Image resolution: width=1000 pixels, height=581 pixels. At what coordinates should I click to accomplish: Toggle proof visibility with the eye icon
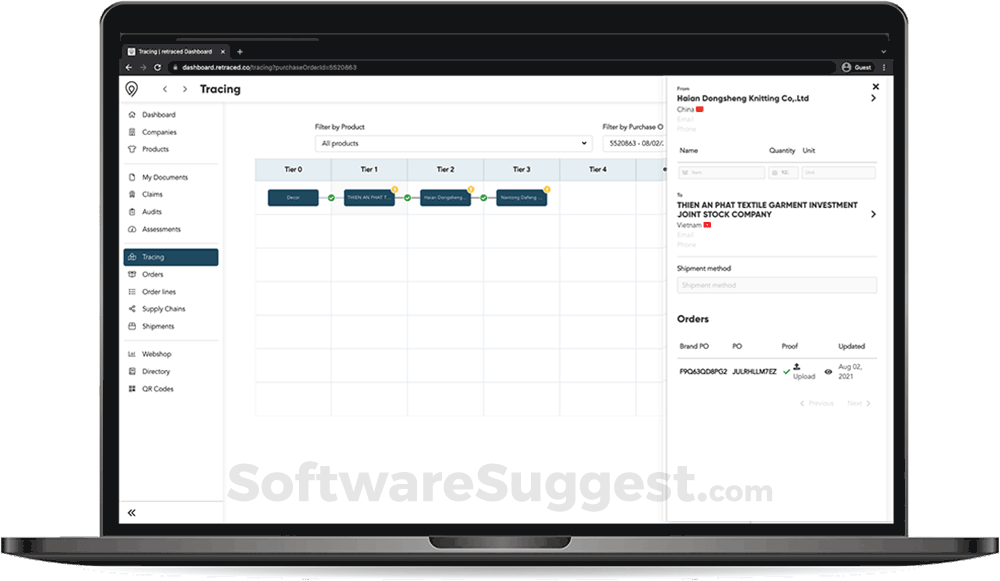(x=829, y=371)
